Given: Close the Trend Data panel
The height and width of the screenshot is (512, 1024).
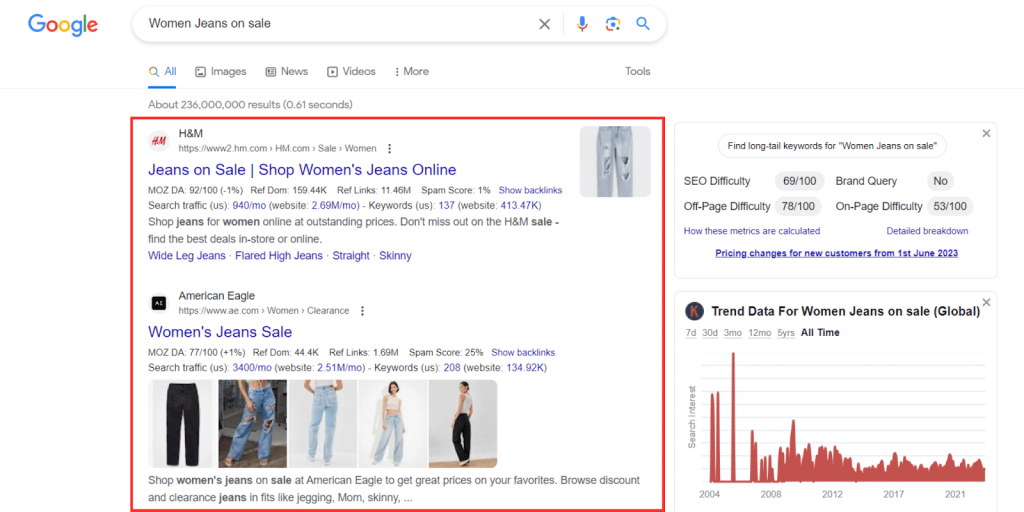Looking at the screenshot, I should click(986, 302).
